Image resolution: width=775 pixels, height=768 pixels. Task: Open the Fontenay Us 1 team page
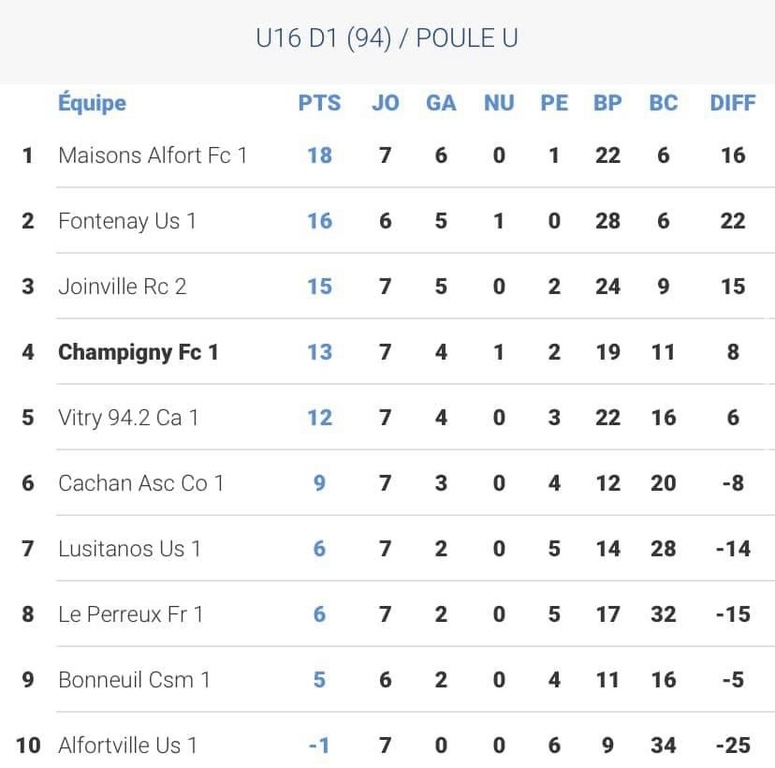pos(127,221)
